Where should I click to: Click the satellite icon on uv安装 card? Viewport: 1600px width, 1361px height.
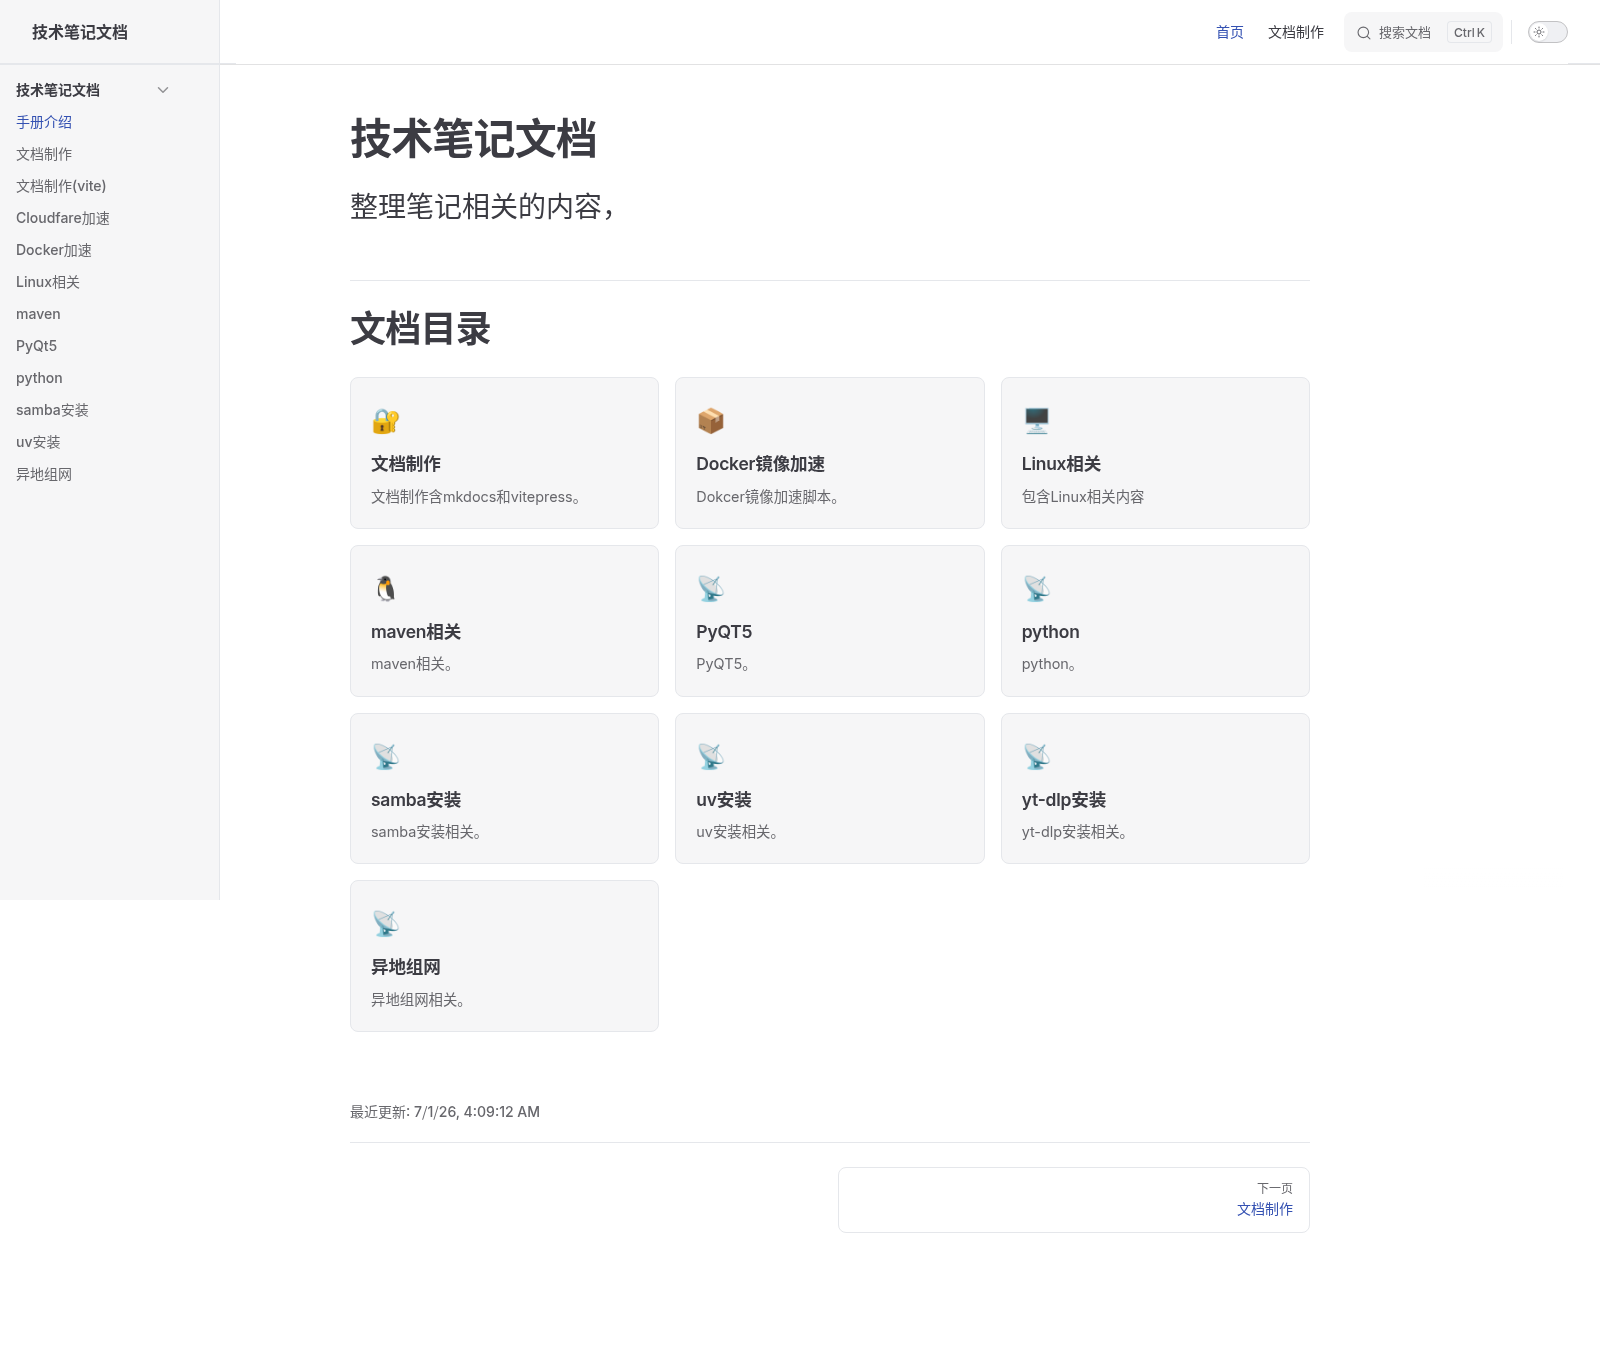[x=711, y=757]
